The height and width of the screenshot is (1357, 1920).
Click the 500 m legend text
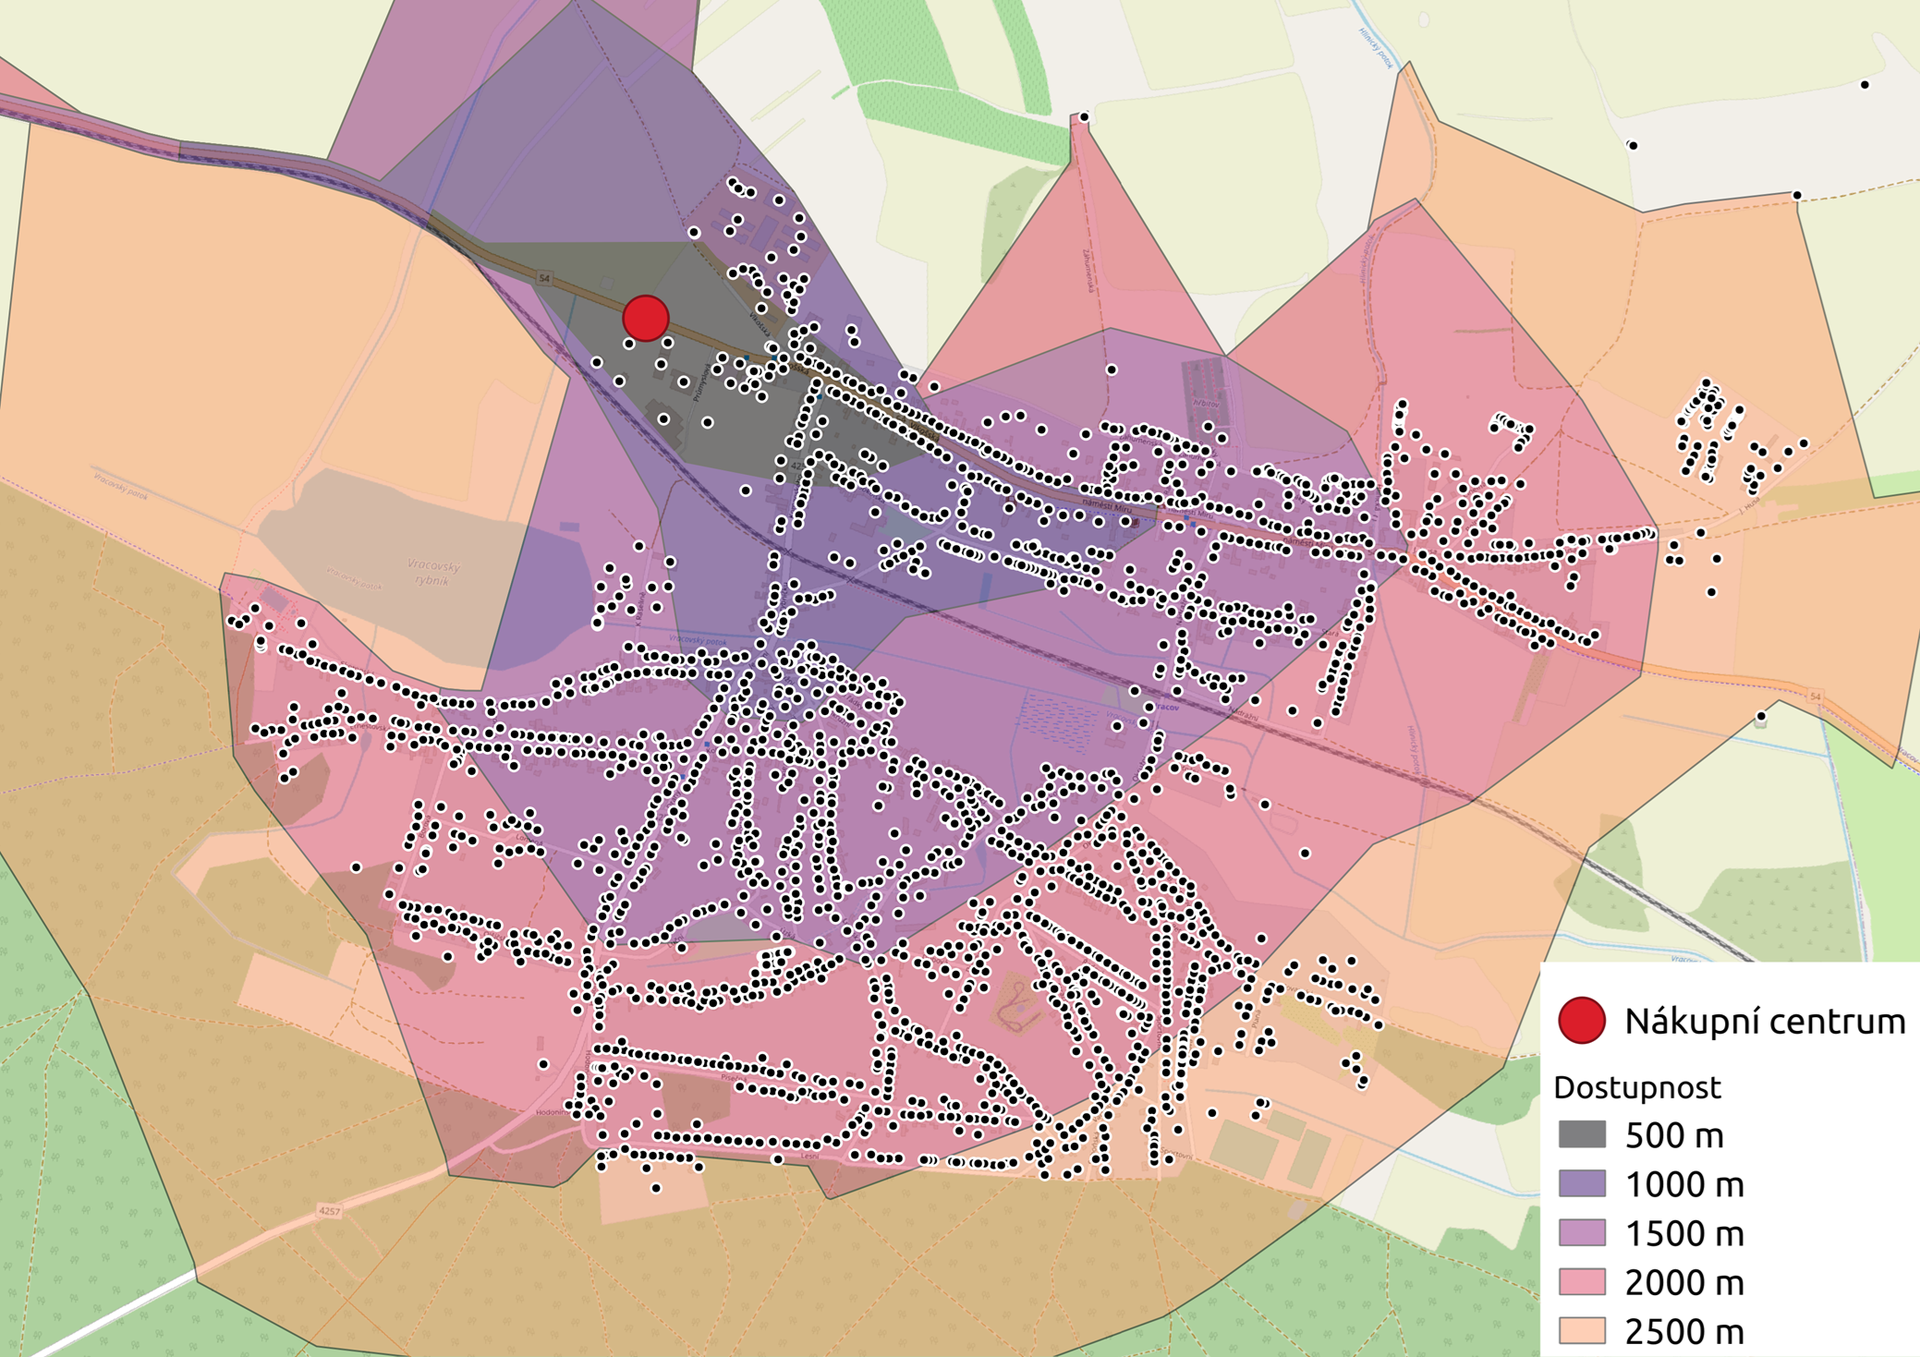[1674, 1135]
